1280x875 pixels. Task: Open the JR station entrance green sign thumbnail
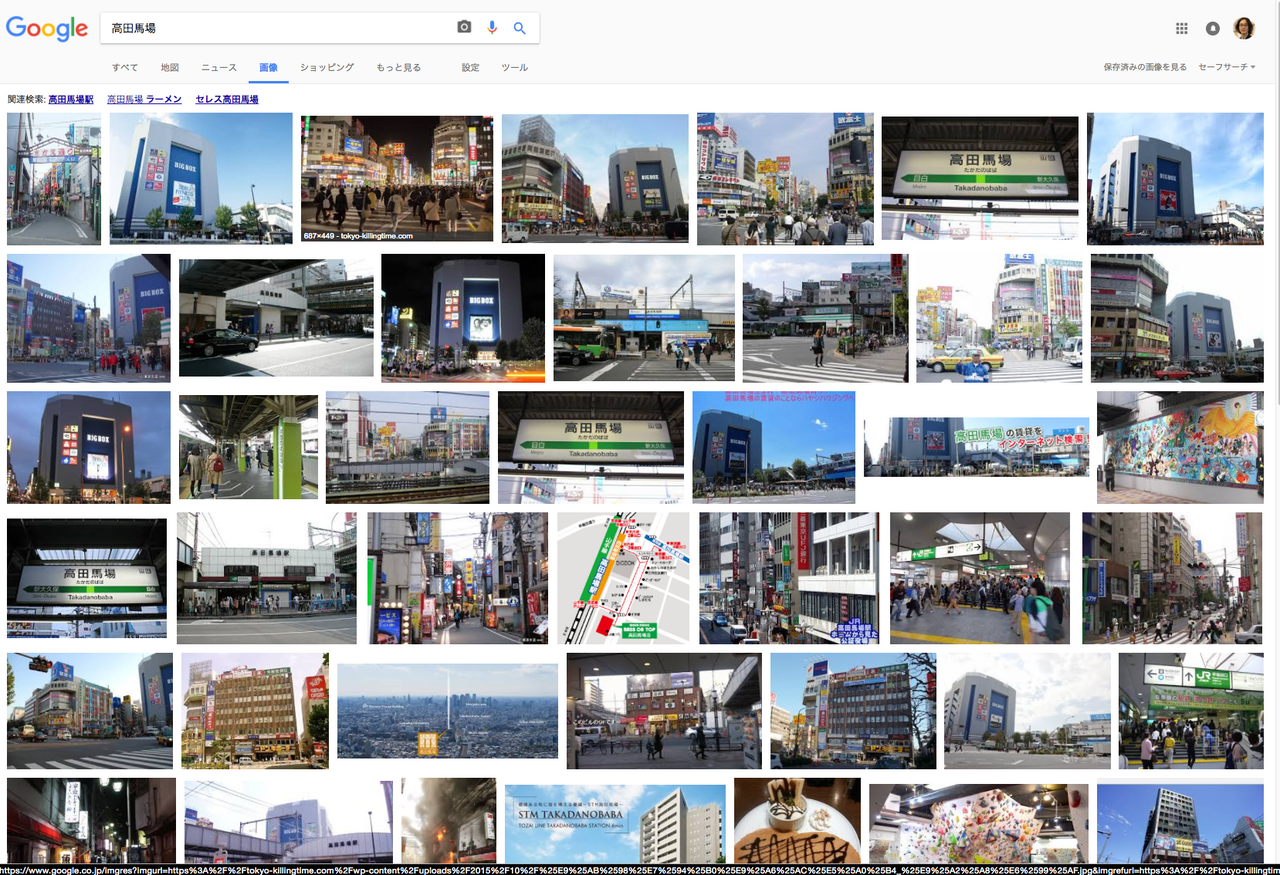(x=1190, y=711)
